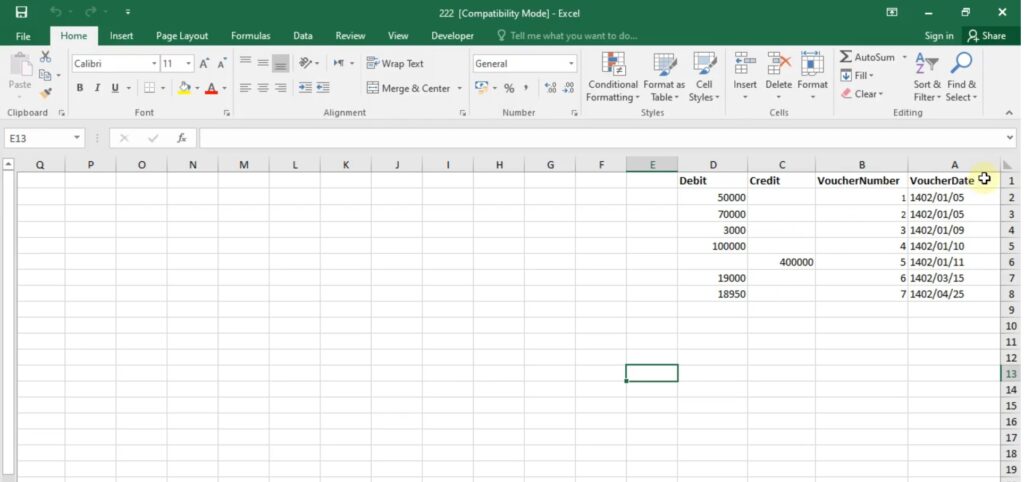Open Find & Select menu
The height and width of the screenshot is (482, 1024).
[x=961, y=77]
